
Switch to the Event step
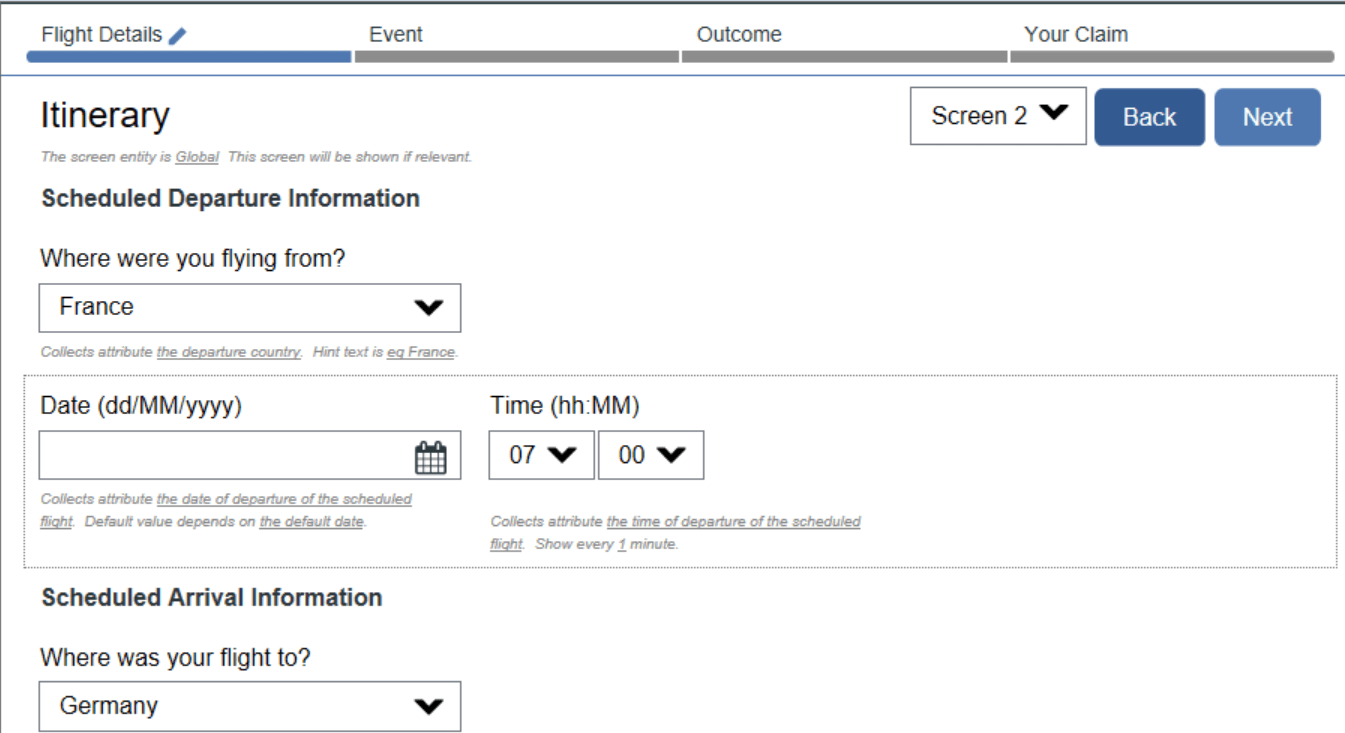point(396,33)
